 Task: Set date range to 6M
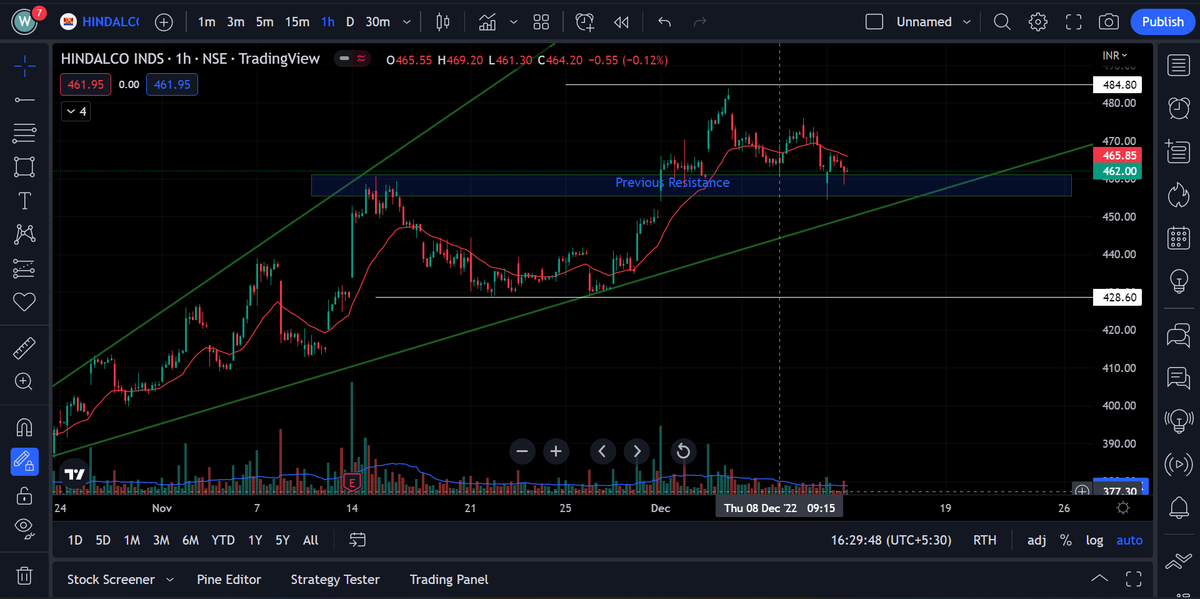(x=190, y=540)
